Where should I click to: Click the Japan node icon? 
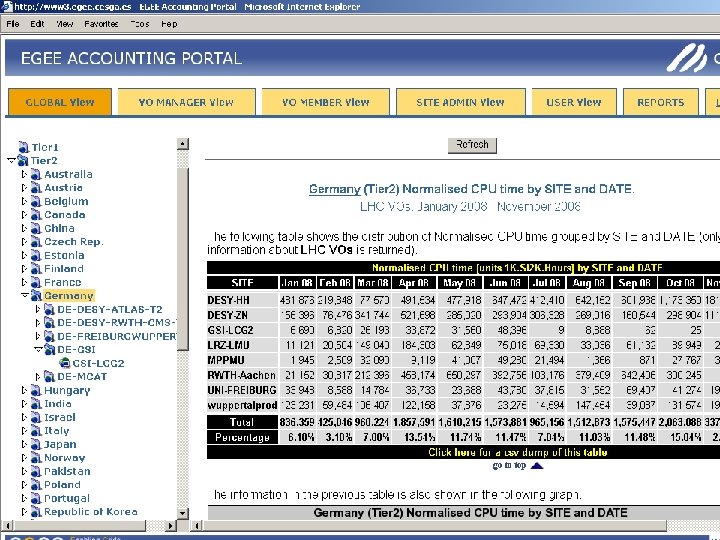[x=36, y=444]
